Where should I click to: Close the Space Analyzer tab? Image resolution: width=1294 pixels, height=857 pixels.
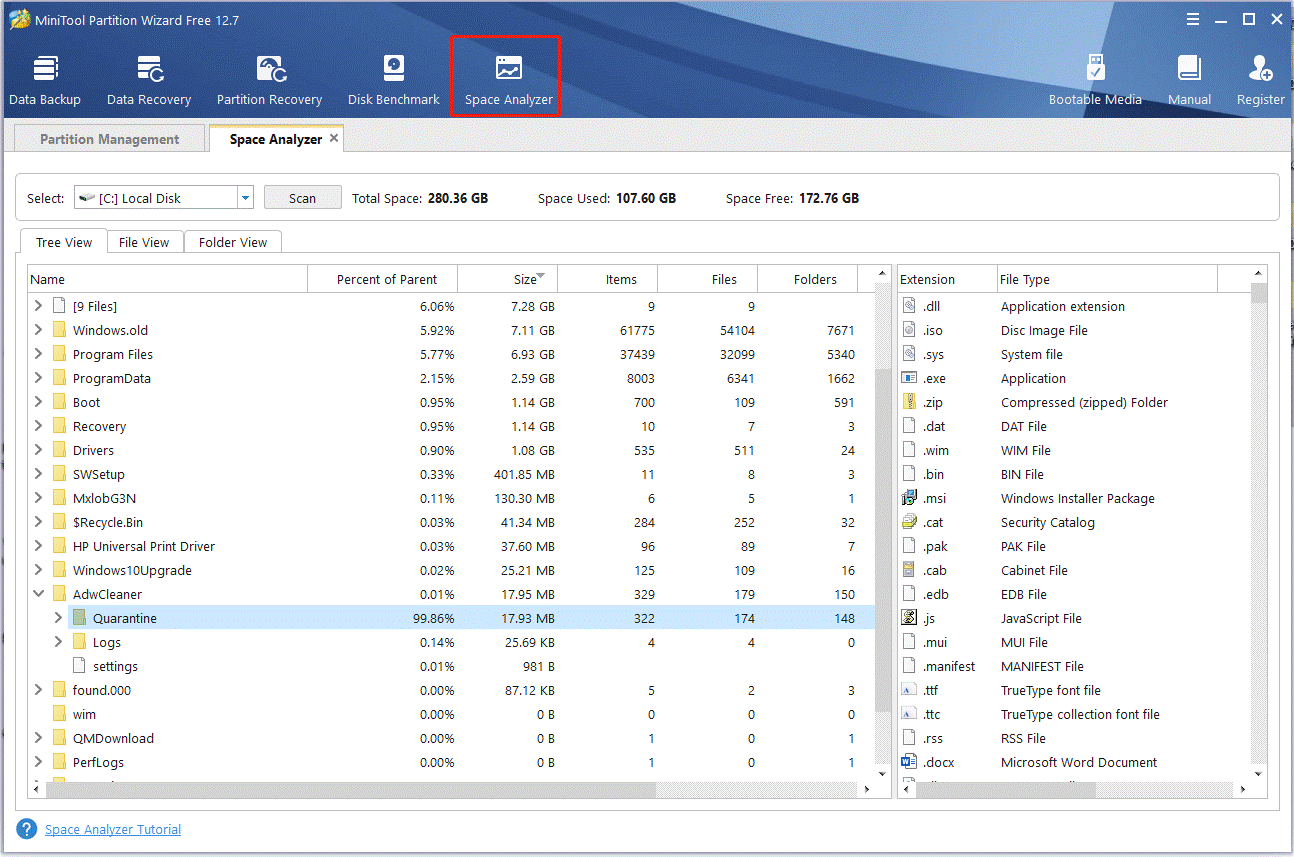[x=334, y=138]
